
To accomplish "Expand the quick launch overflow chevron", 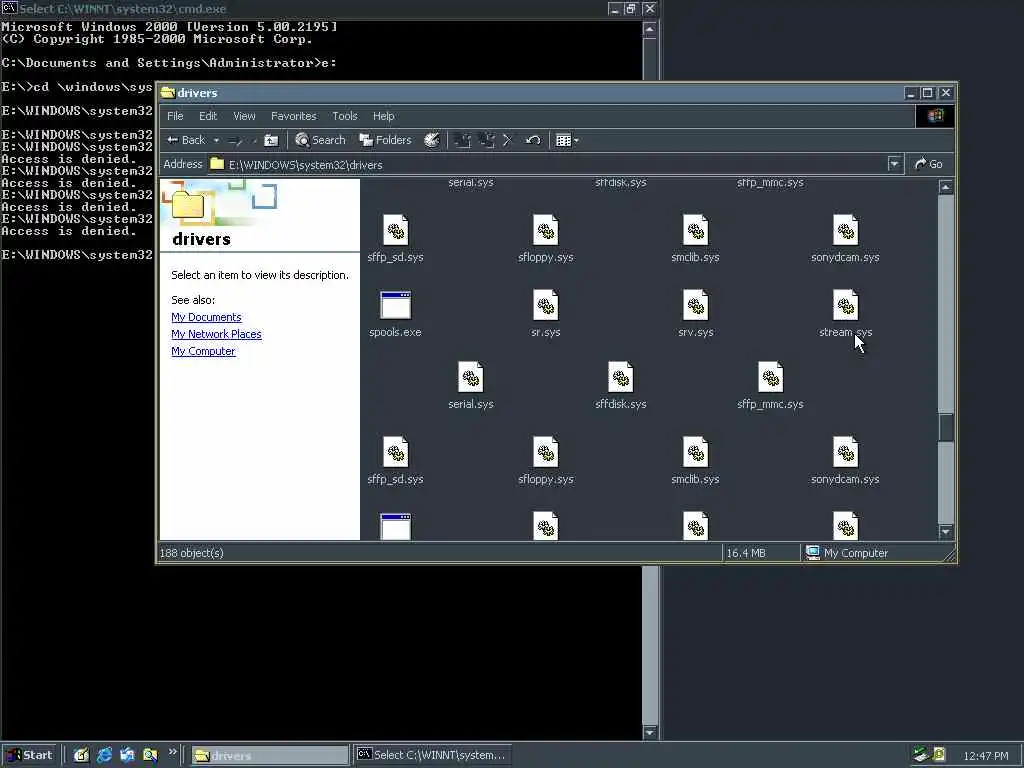I will click(x=172, y=752).
